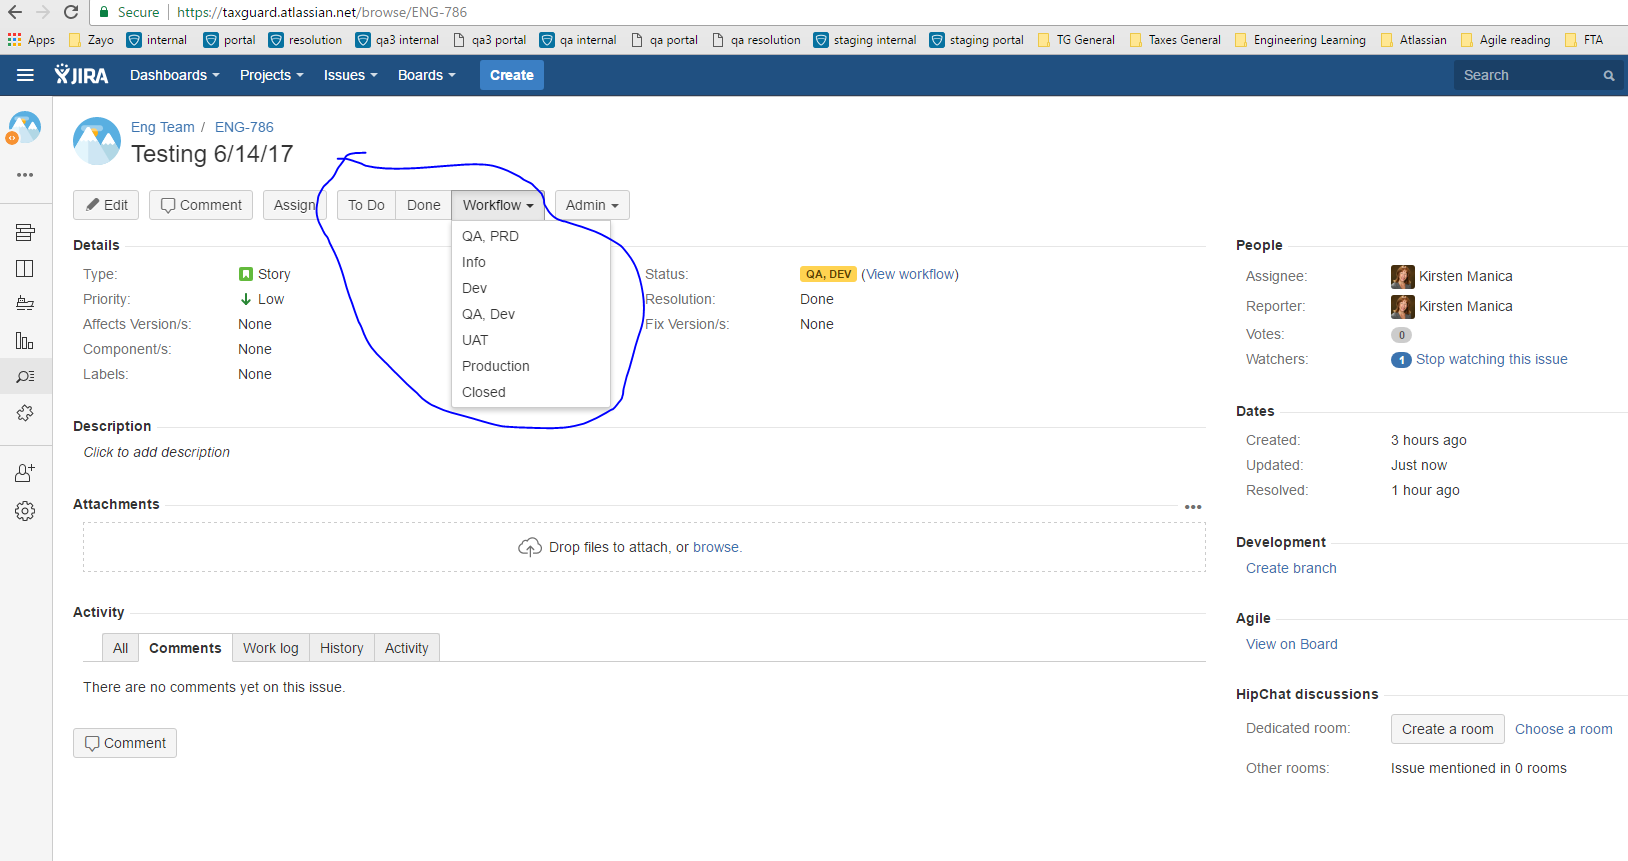Expand the Boards dropdown menu

426,75
